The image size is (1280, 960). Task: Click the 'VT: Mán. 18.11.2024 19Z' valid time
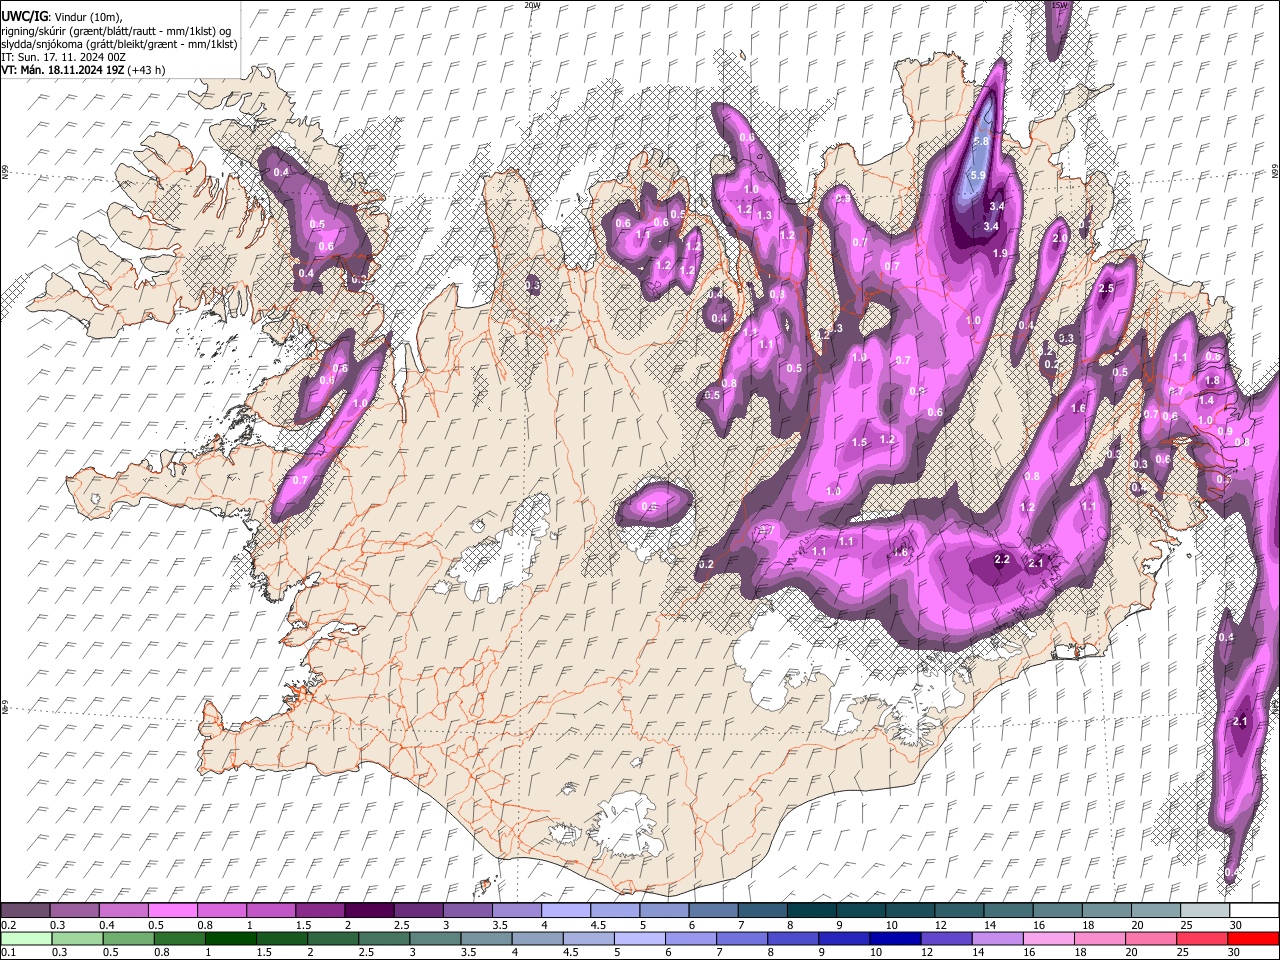coord(62,70)
